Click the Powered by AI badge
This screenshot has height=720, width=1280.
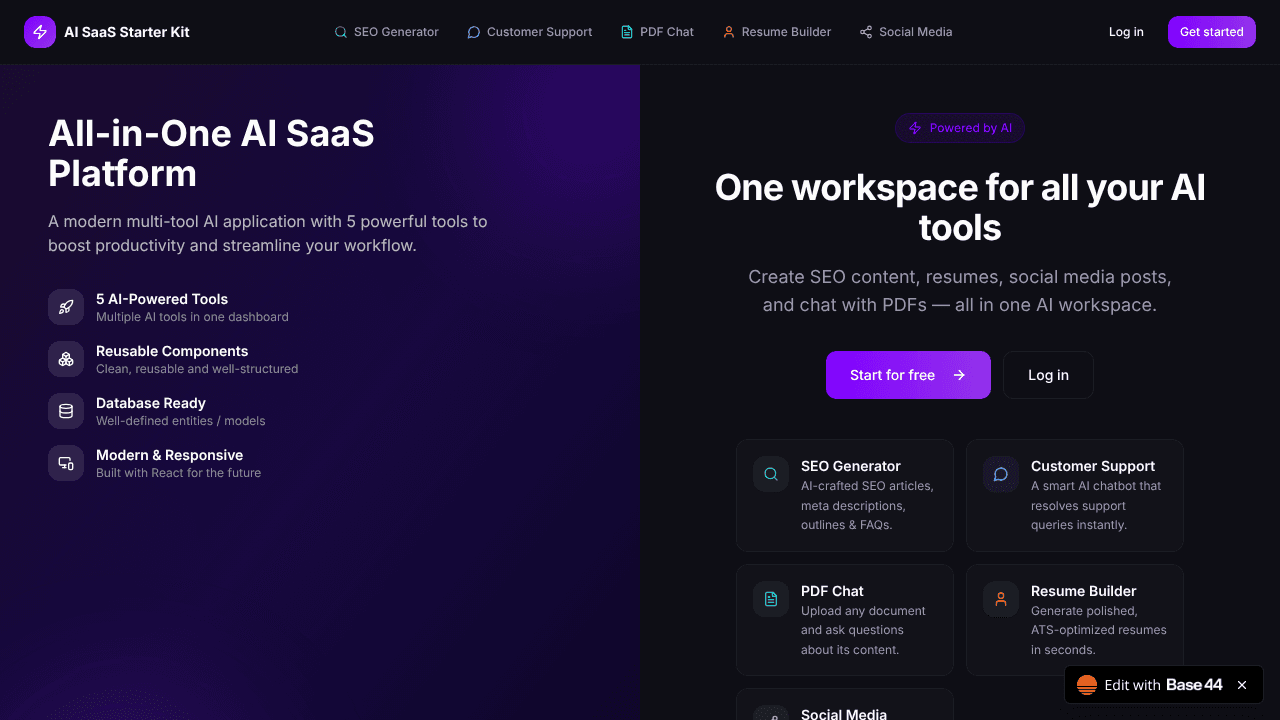pyautogui.click(x=960, y=128)
